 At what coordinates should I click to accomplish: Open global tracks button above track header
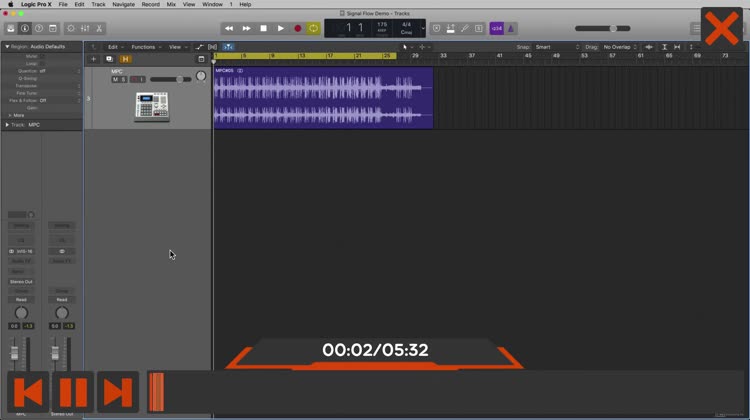tap(201, 59)
